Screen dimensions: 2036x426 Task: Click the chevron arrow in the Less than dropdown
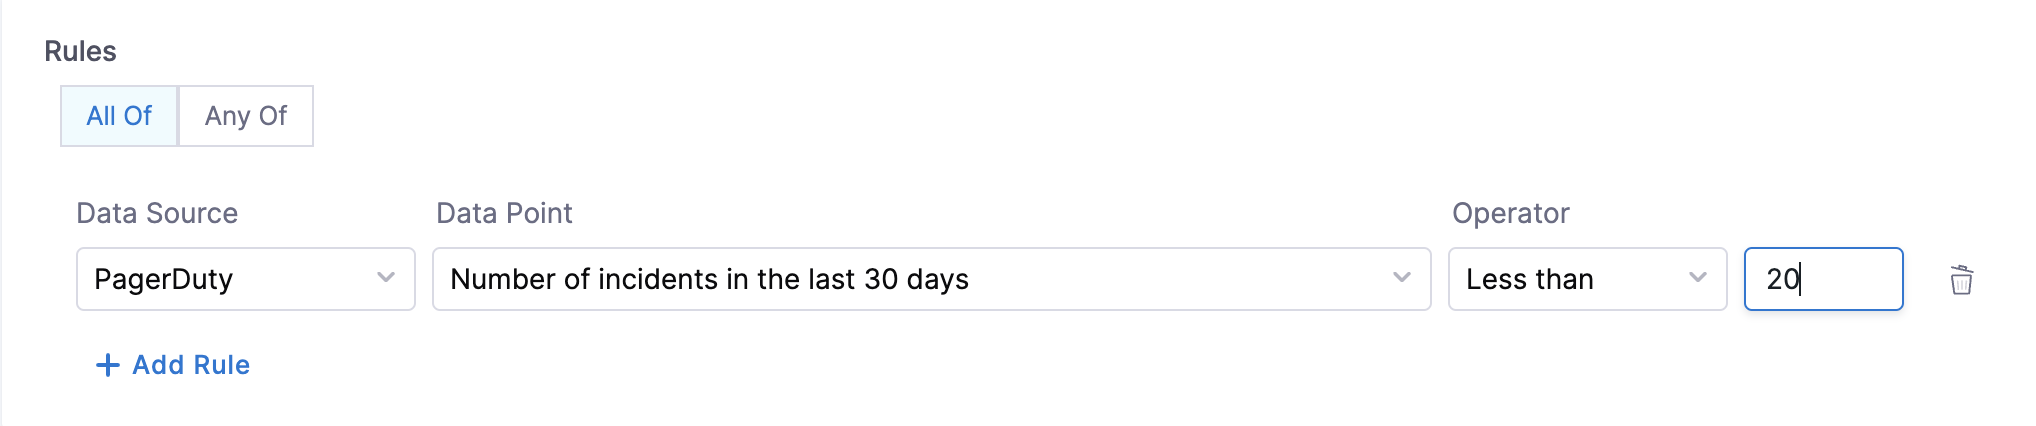point(1697,278)
